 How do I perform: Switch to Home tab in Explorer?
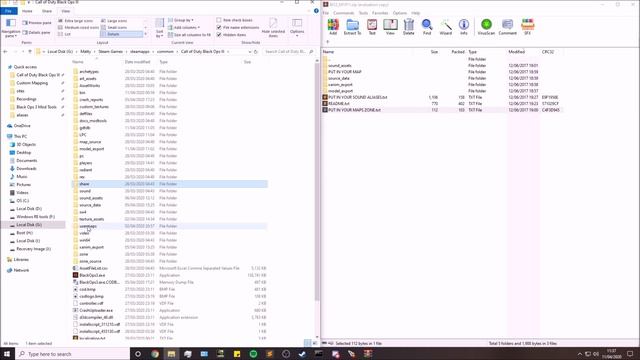coord(27,11)
